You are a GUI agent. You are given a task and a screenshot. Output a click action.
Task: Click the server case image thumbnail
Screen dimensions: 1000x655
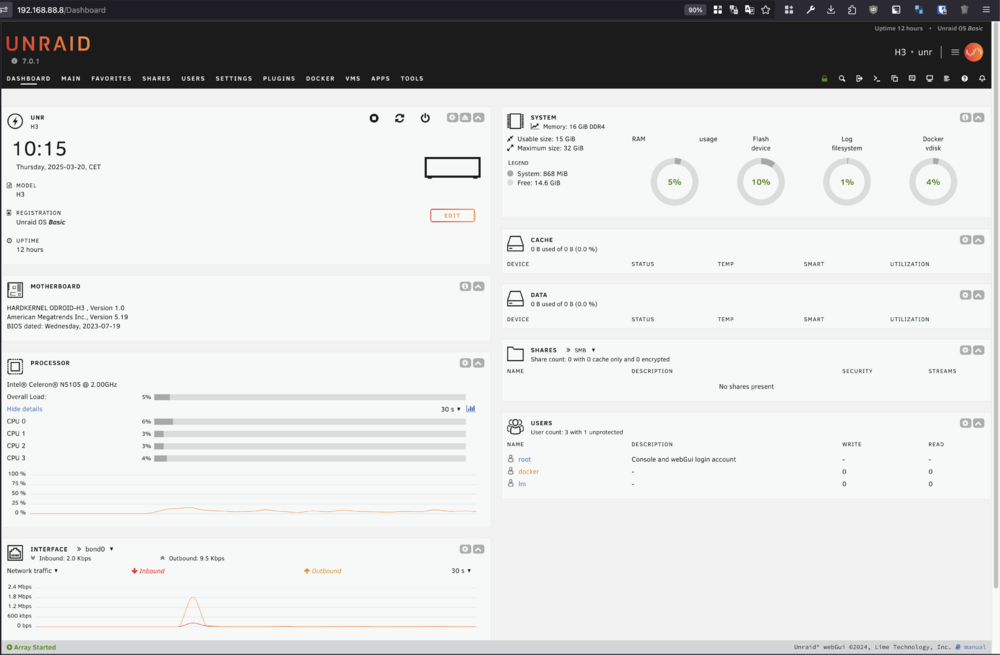[x=452, y=168]
